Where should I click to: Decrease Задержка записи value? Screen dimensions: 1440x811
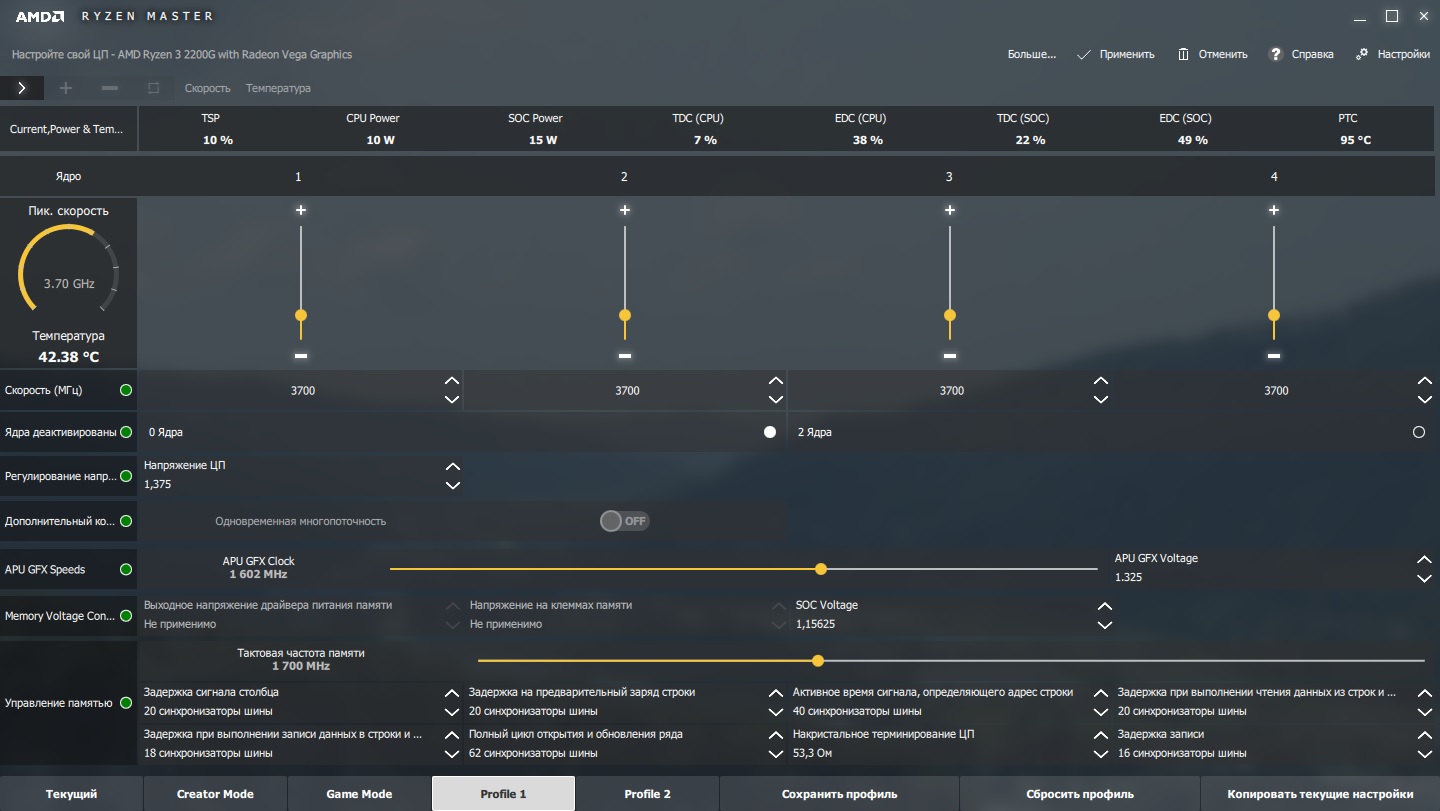pyautogui.click(x=1425, y=754)
